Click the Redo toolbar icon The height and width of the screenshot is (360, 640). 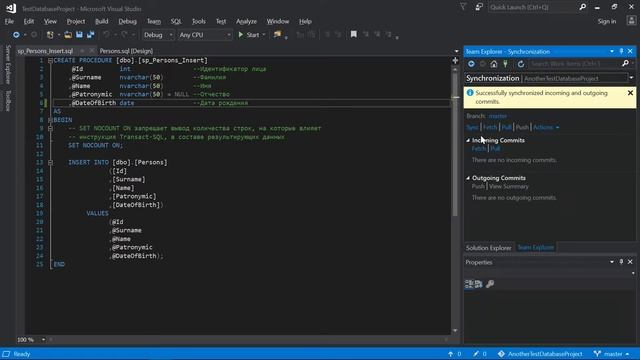pyautogui.click(x=124, y=35)
